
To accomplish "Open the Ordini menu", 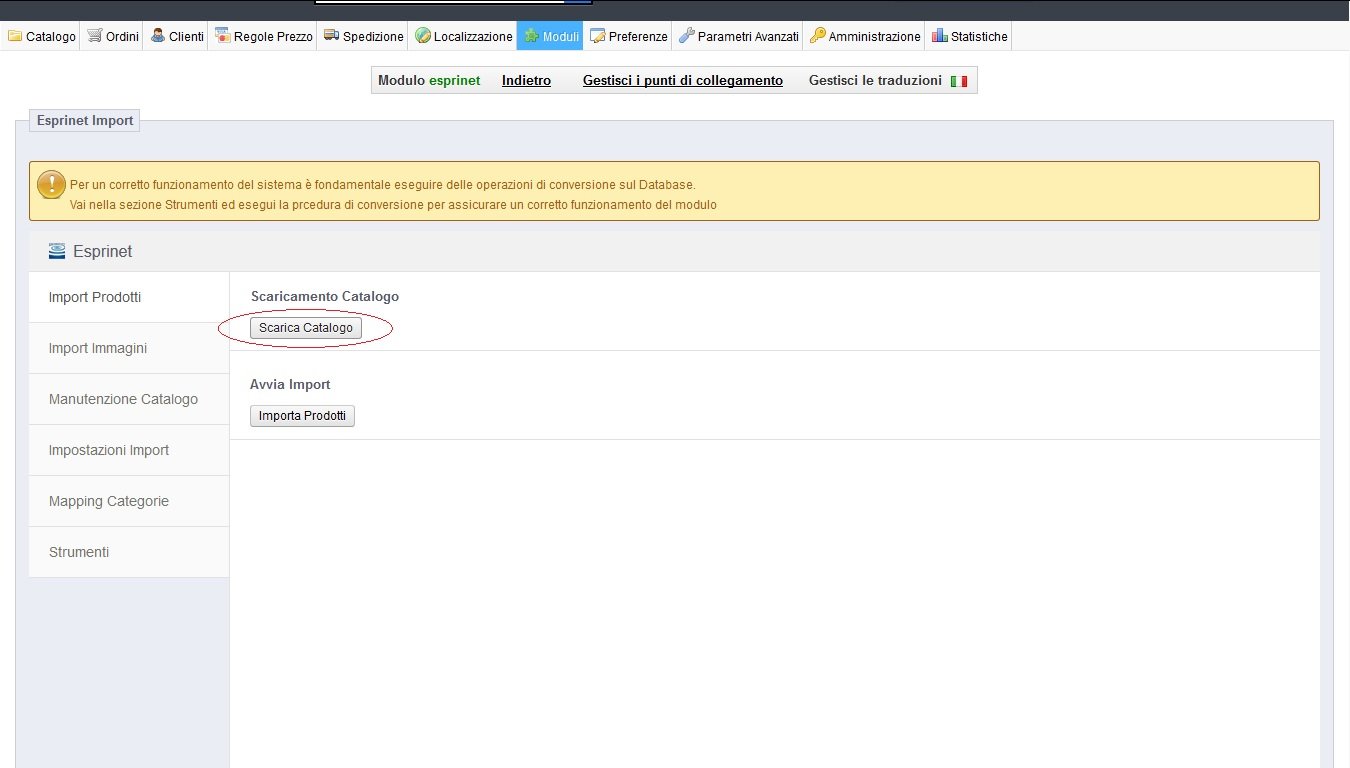I will tap(112, 36).
